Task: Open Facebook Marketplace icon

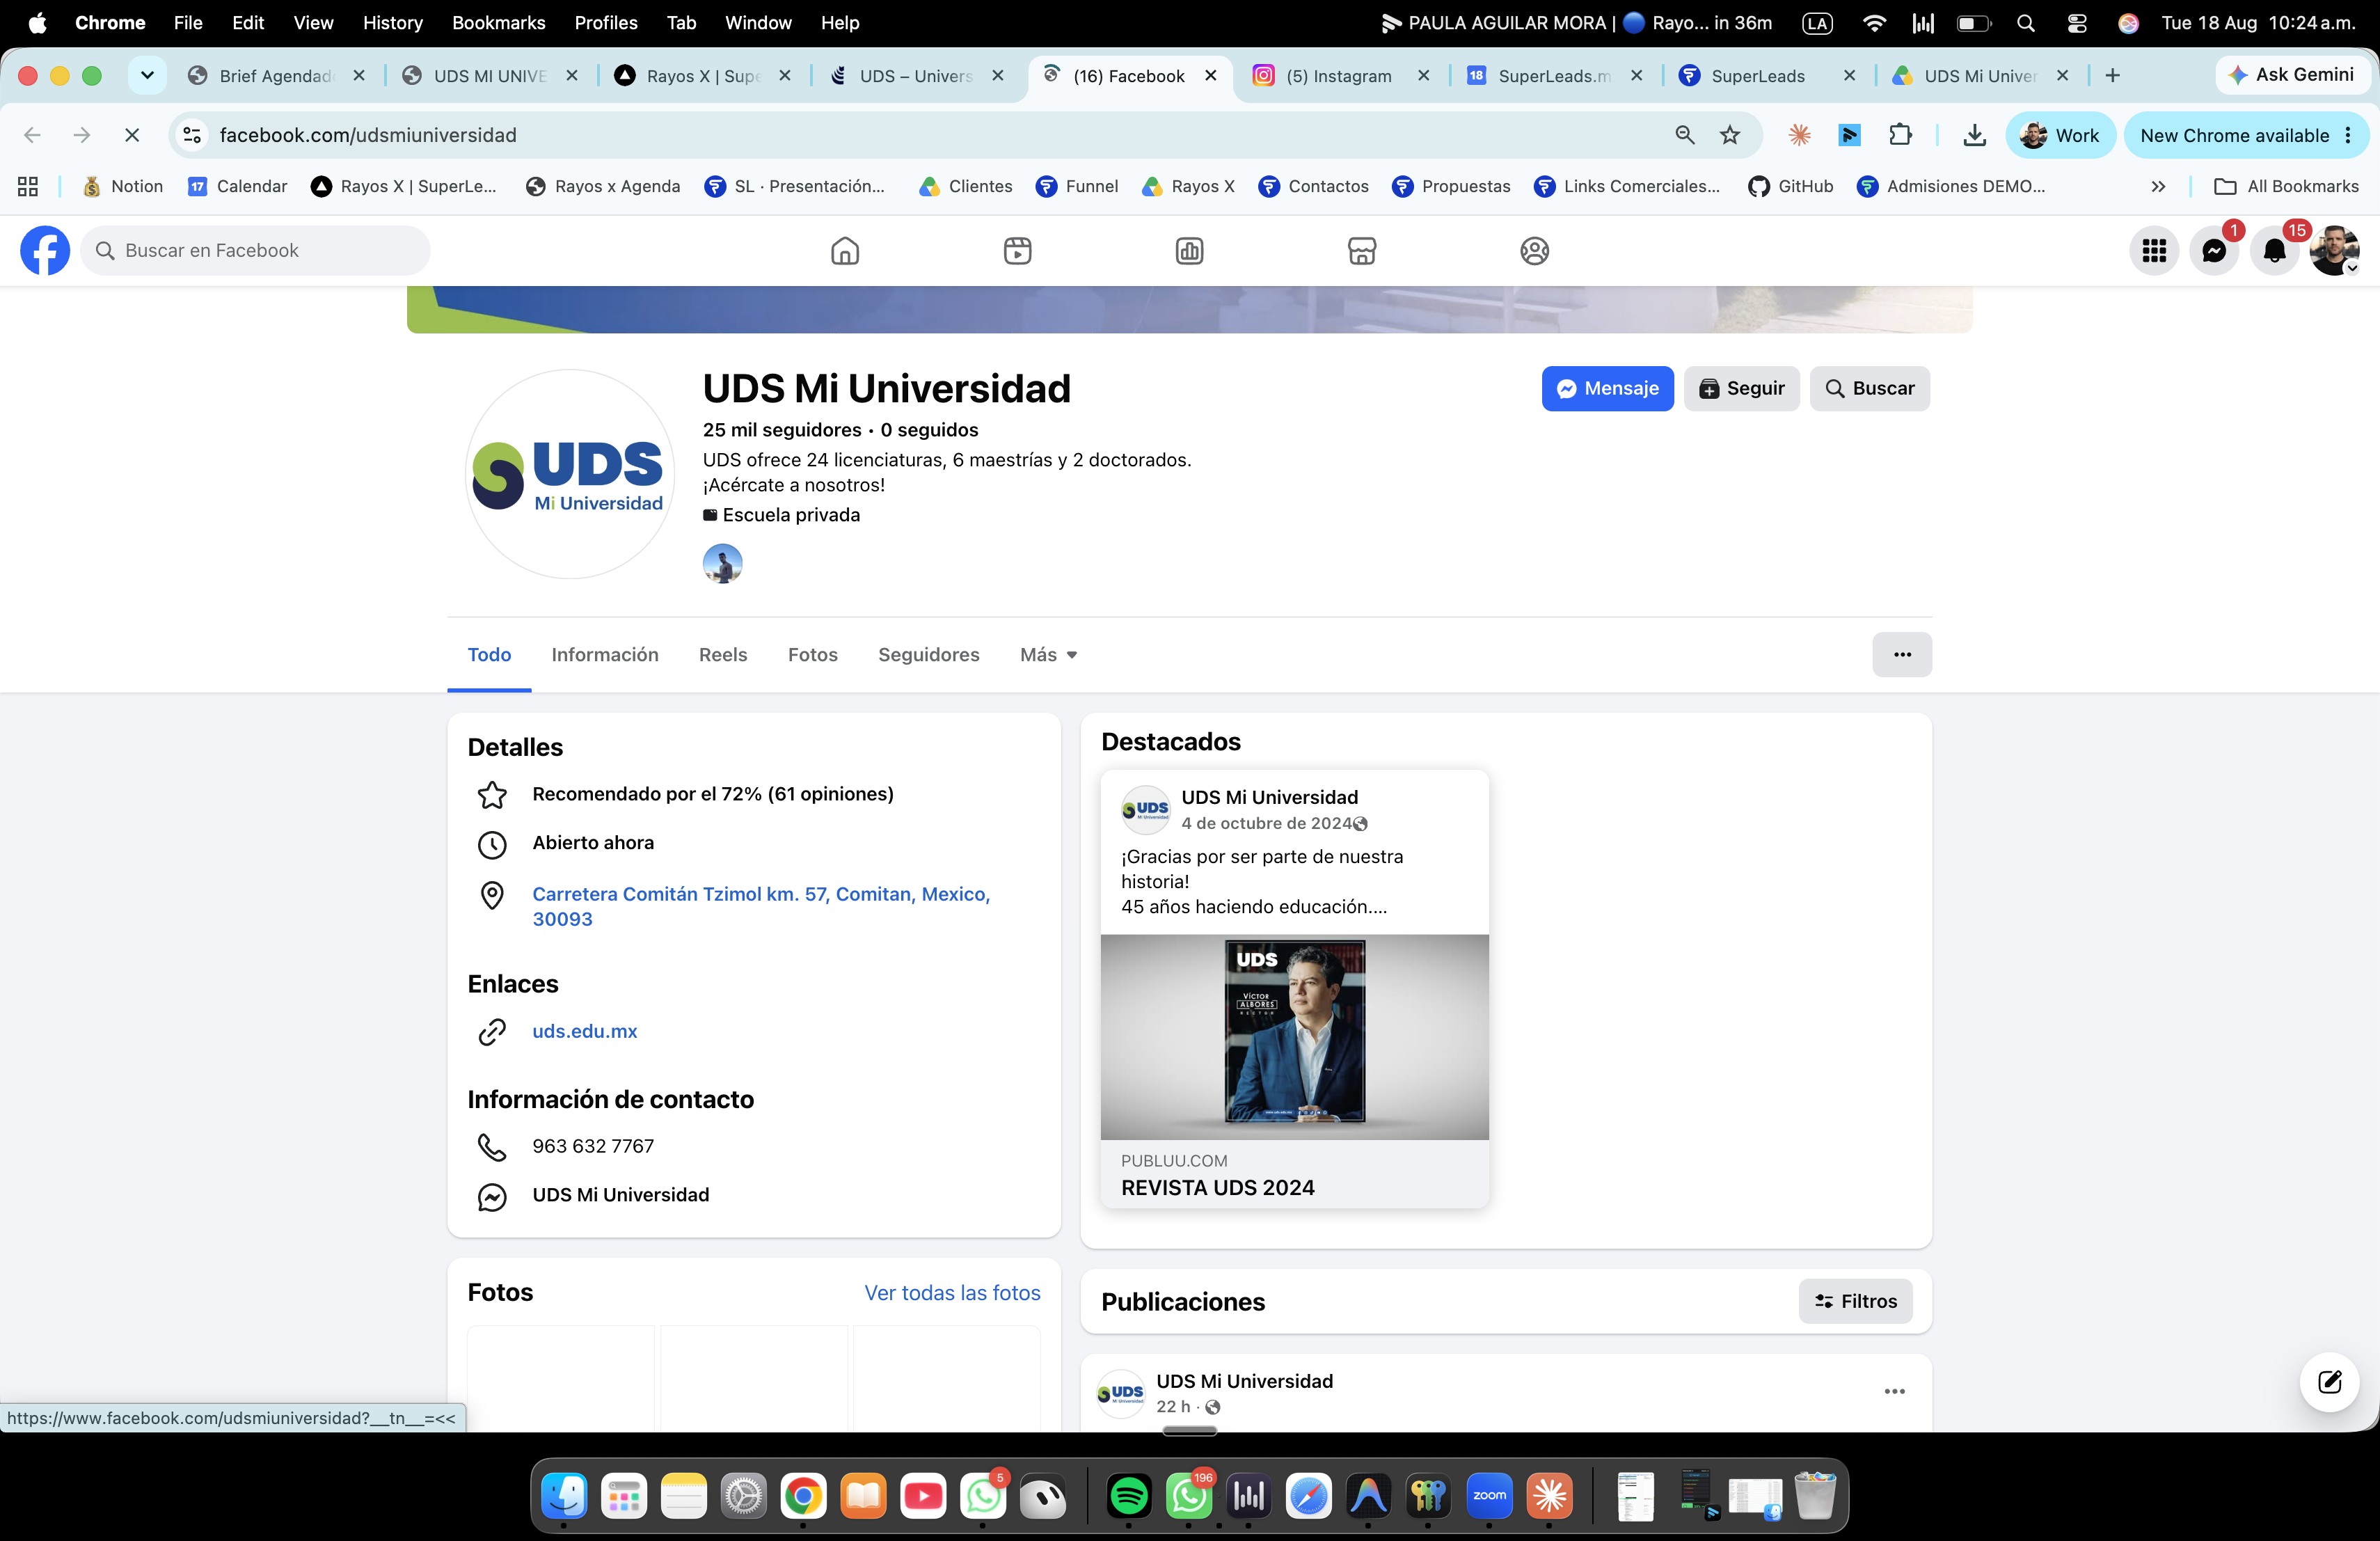Action: tap(1362, 251)
